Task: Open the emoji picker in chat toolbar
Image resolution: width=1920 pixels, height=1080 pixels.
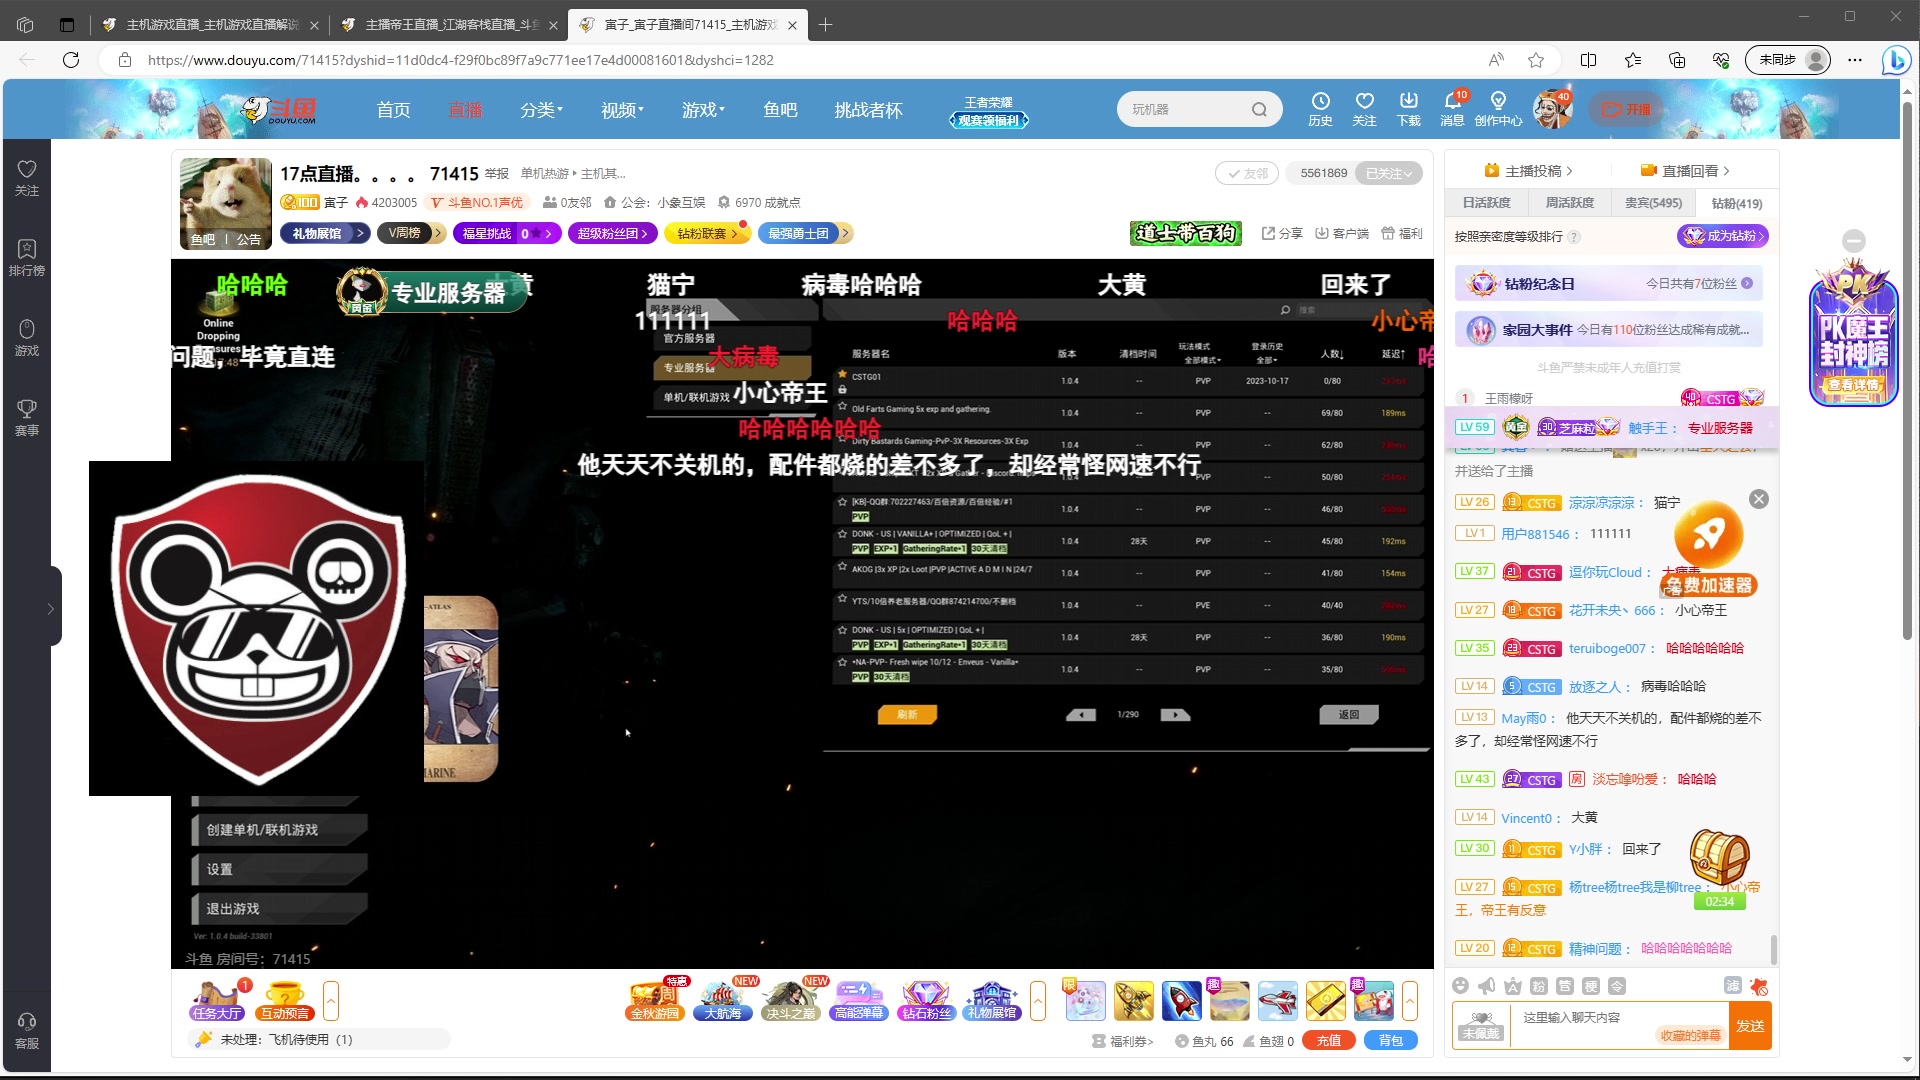Action: pos(1460,986)
